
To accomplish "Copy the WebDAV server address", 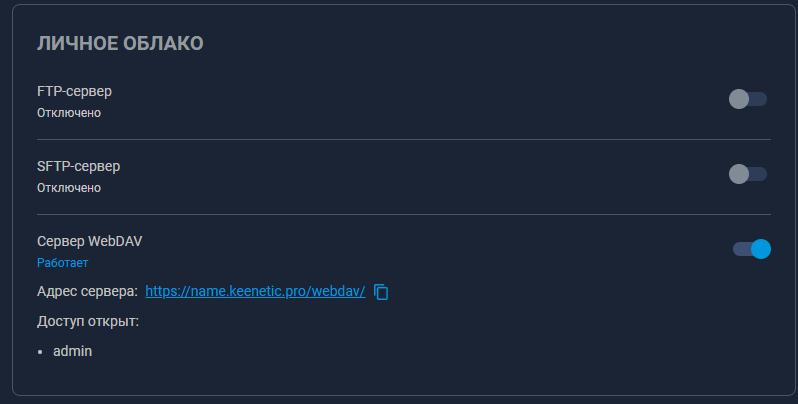I will coord(381,292).
